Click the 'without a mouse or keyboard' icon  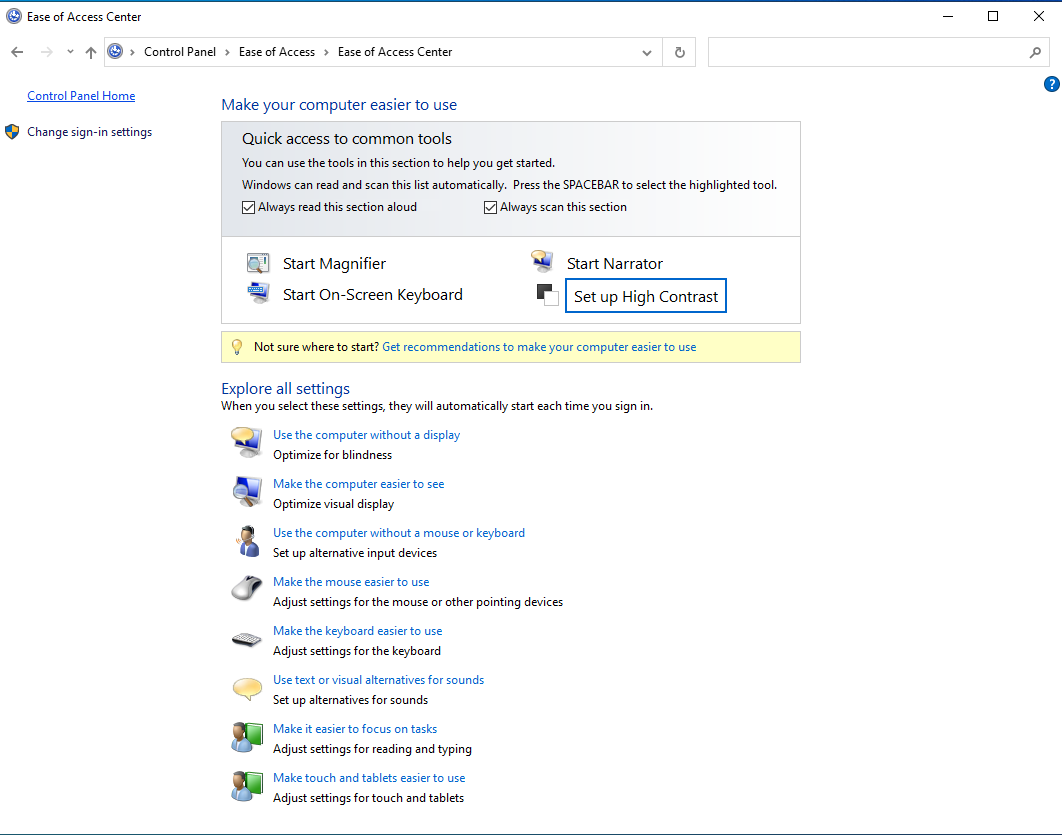click(x=247, y=541)
